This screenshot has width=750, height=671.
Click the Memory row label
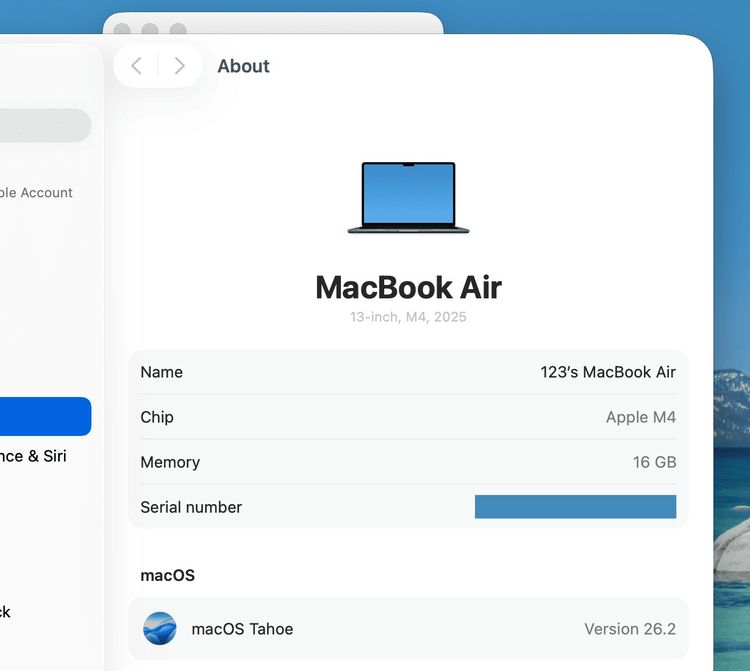170,462
